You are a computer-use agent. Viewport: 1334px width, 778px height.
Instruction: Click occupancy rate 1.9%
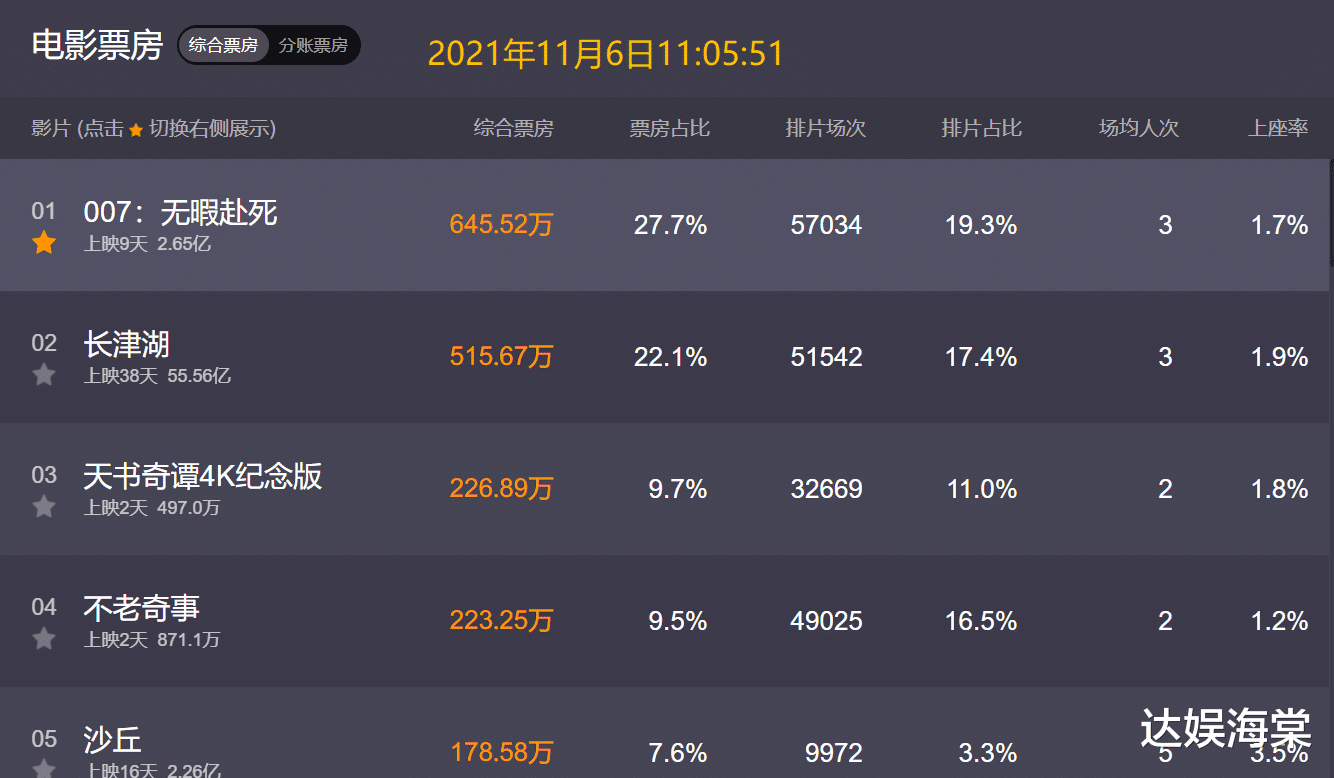[x=1280, y=357]
